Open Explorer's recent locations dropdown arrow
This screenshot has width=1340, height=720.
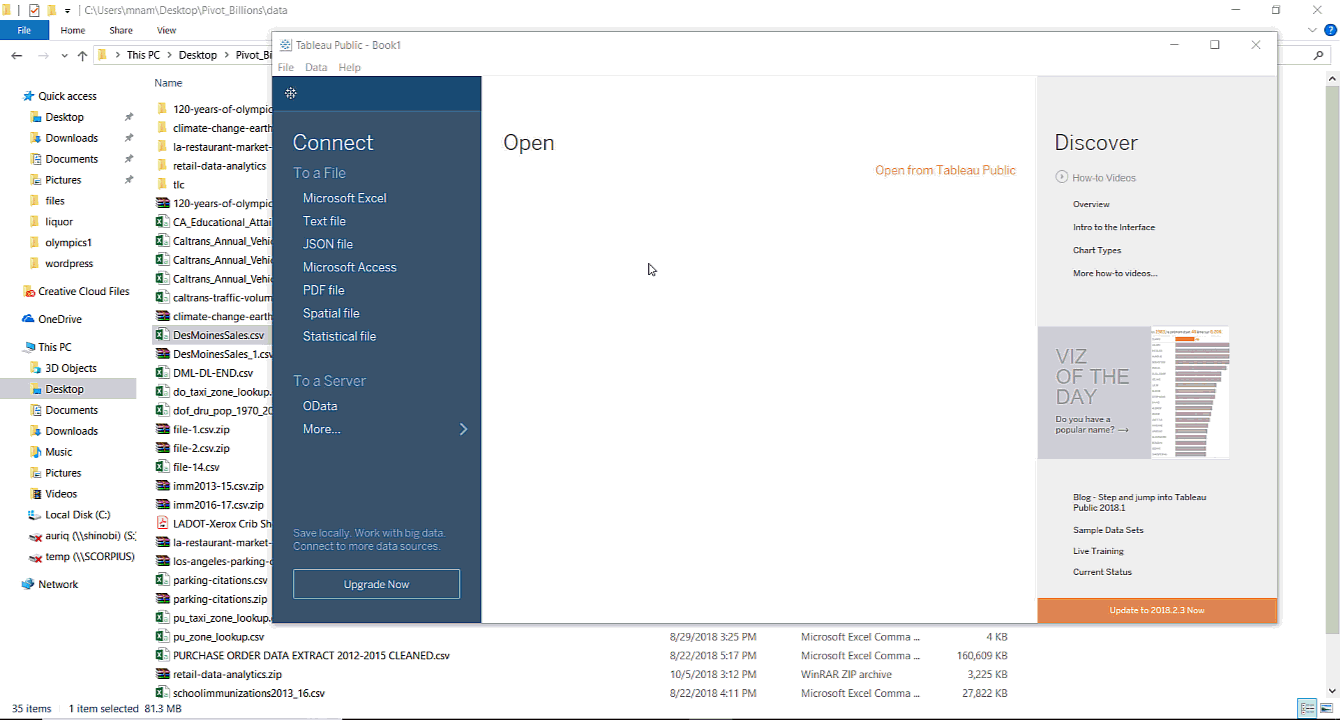(65, 55)
